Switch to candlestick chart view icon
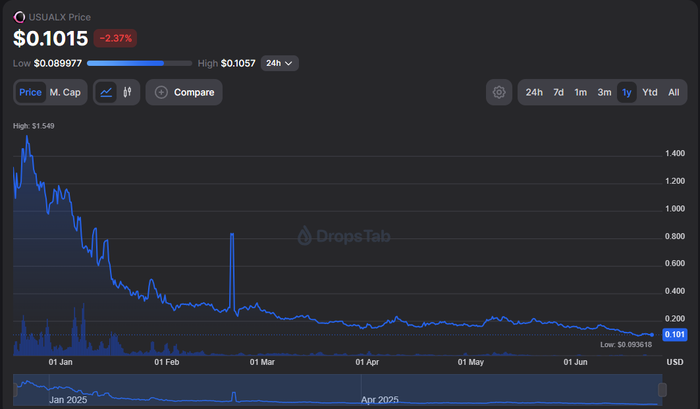Viewport: 700px width, 409px height. [128, 92]
